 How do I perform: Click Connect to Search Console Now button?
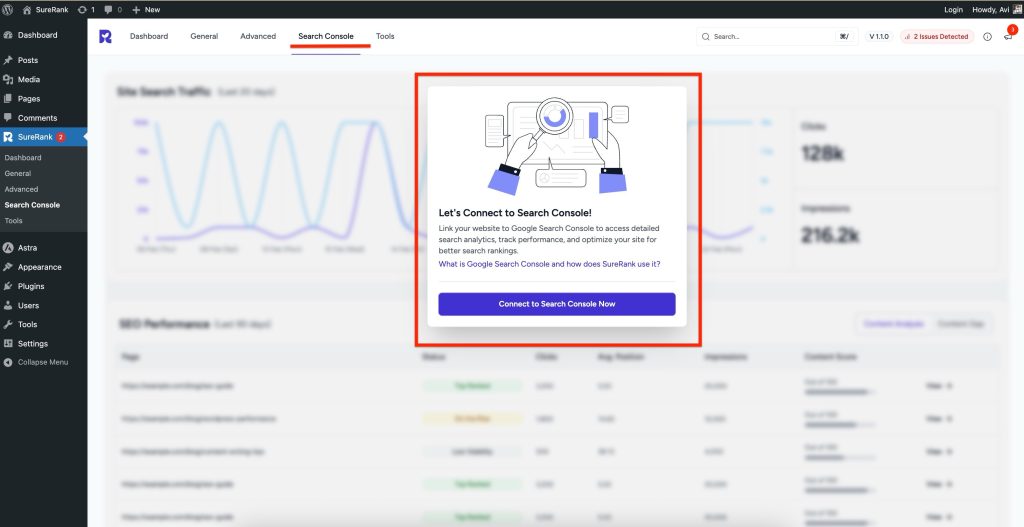[557, 304]
